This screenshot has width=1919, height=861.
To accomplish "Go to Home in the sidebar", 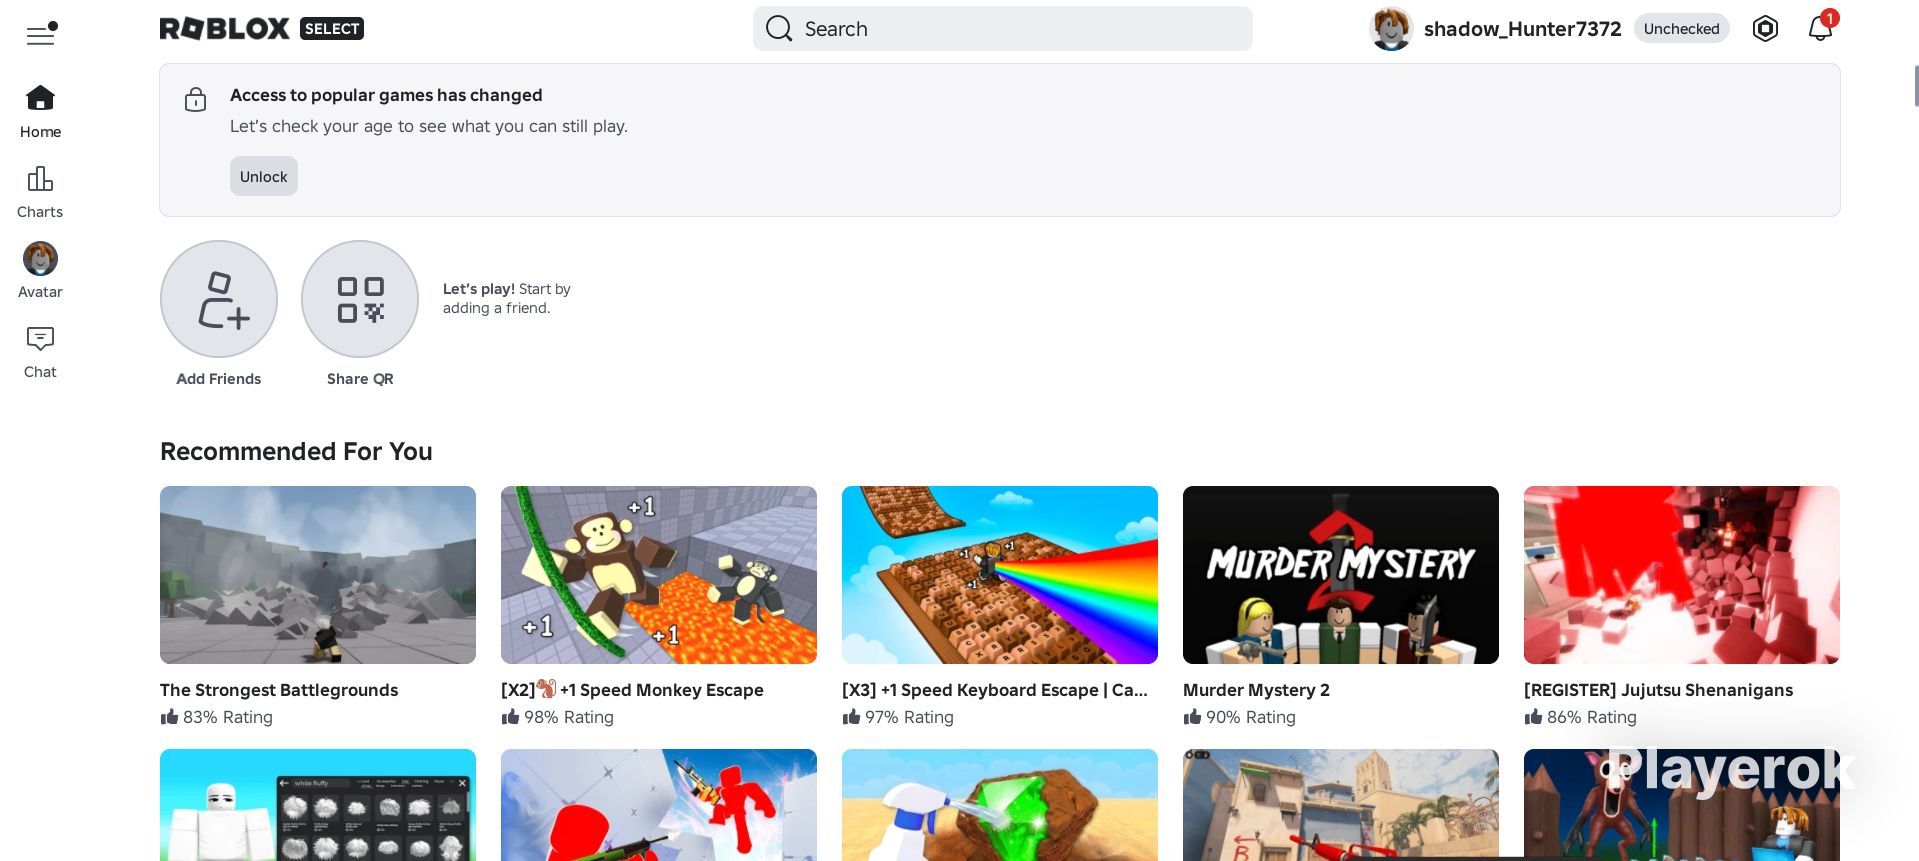I will click(x=40, y=111).
